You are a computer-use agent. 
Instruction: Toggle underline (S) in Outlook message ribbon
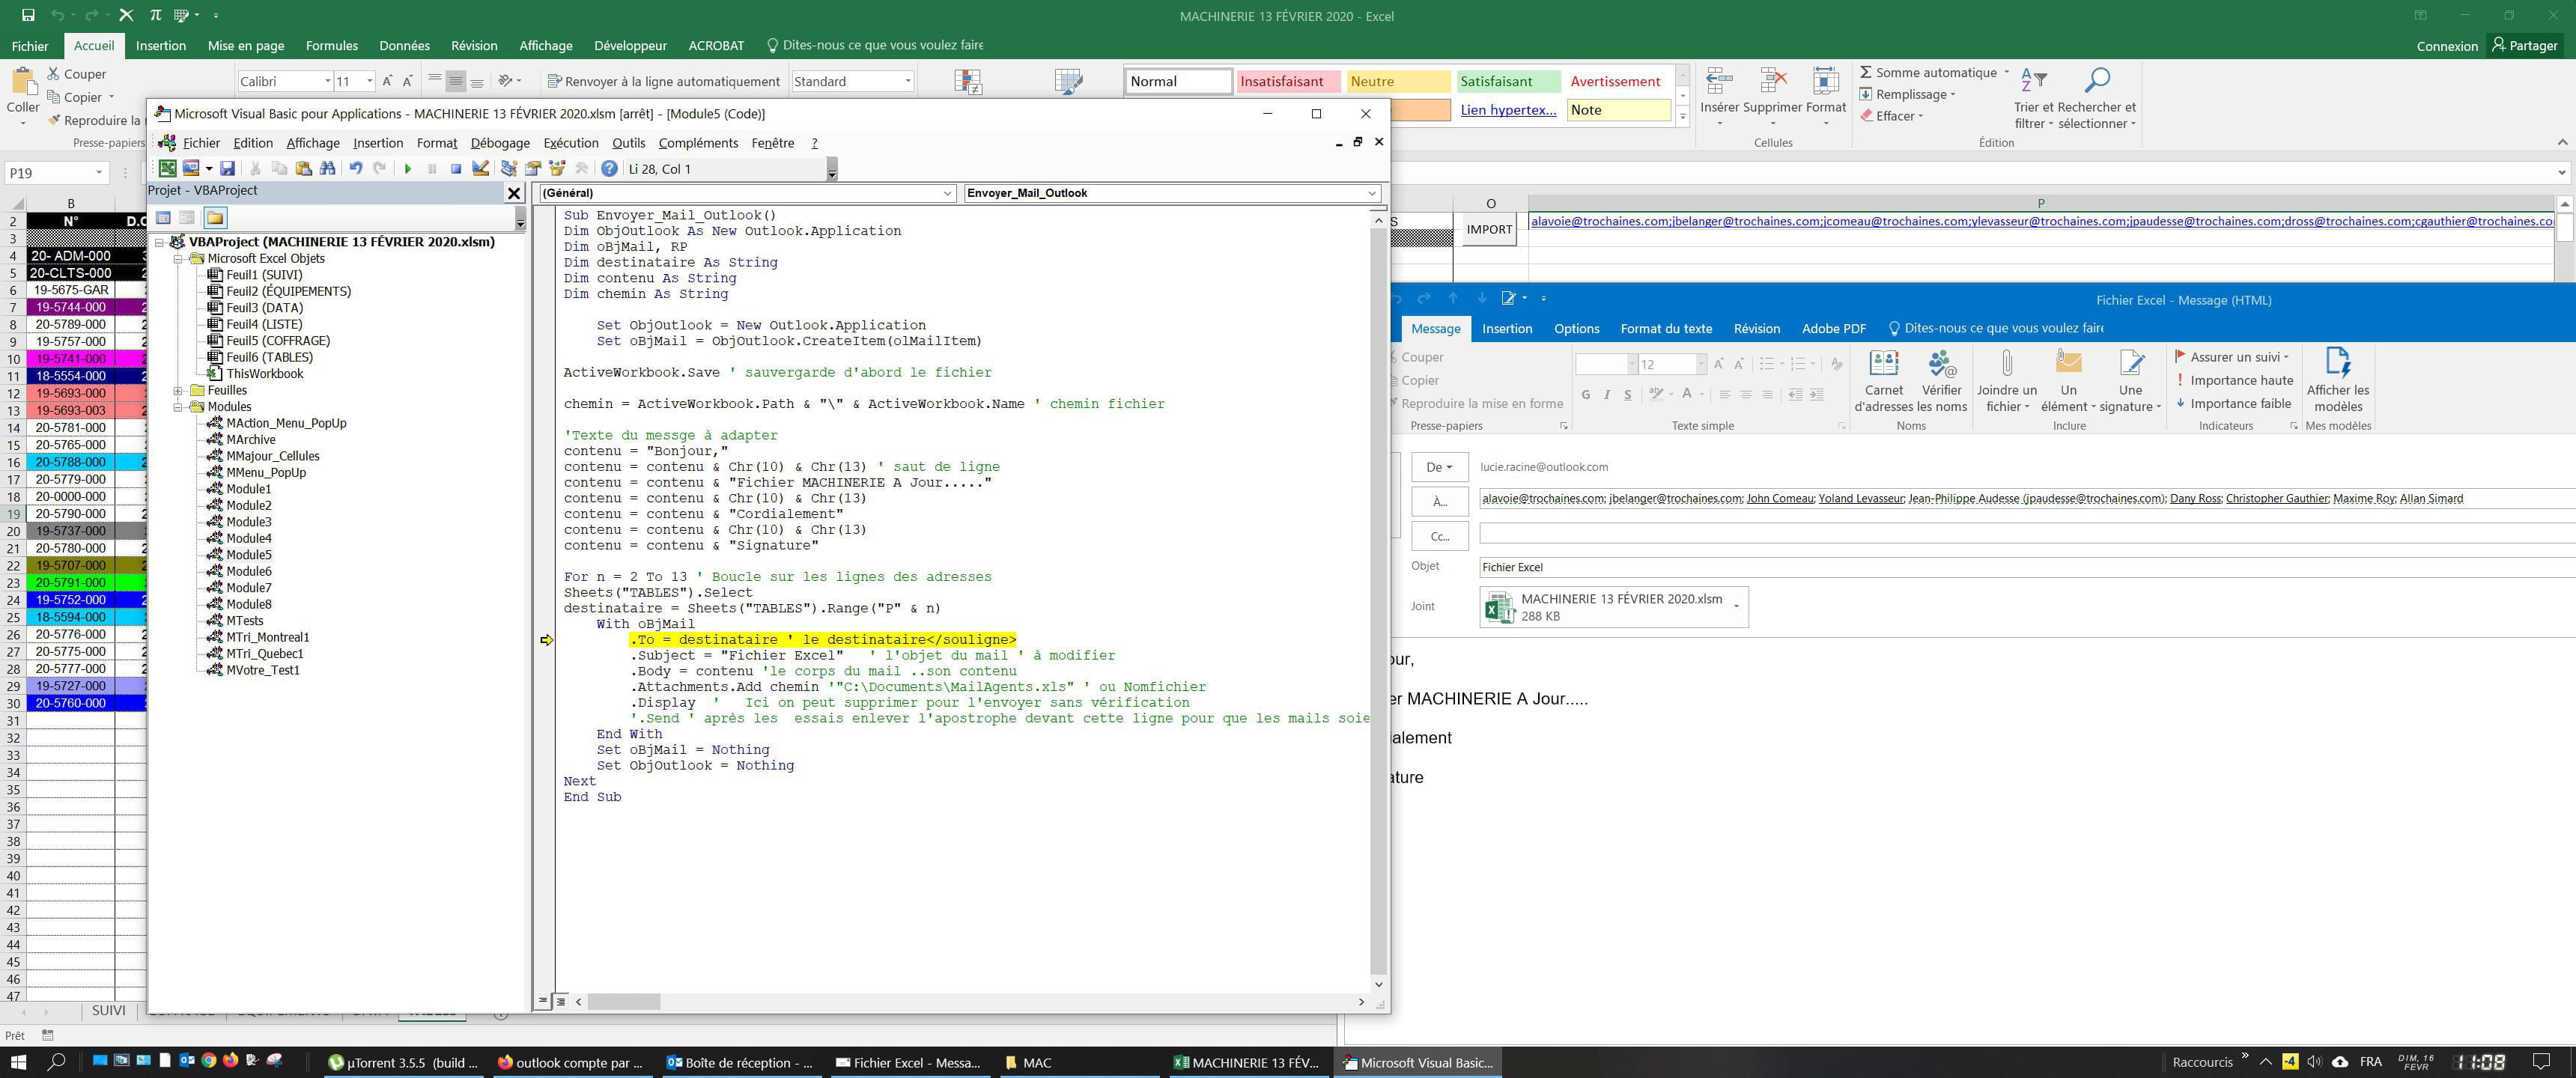click(1628, 394)
